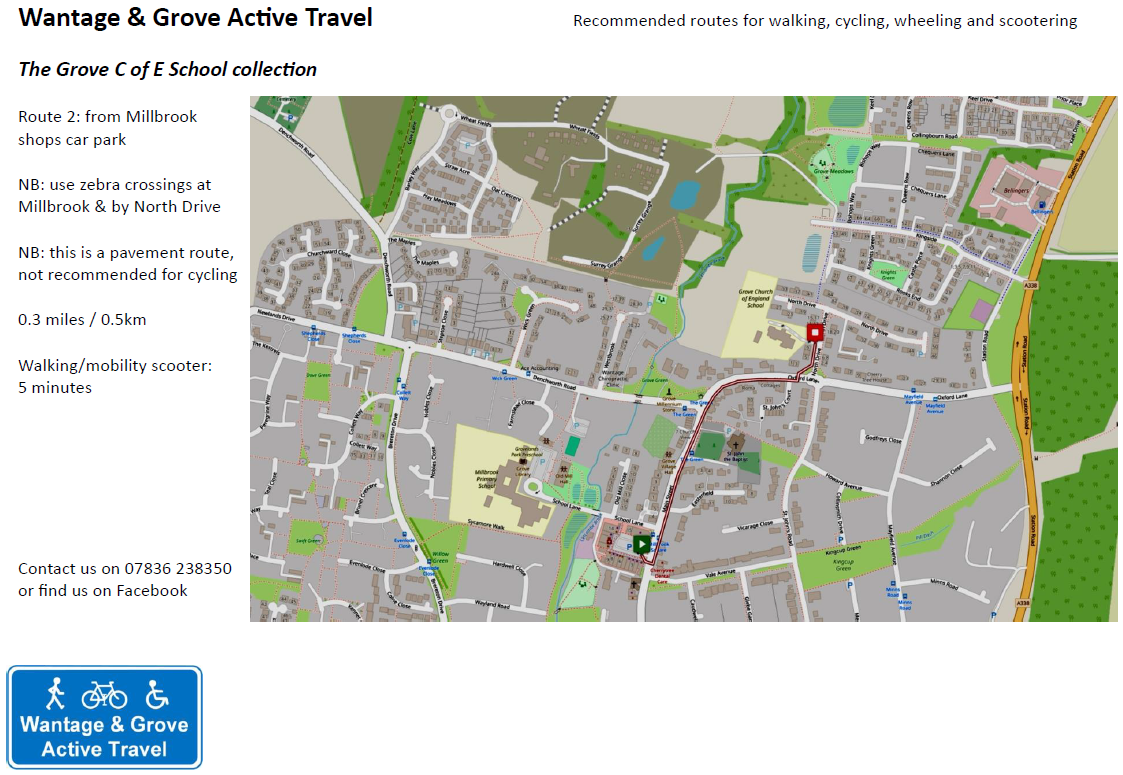This screenshot has width=1123, height=775.
Task: Click the walking person icon in logo
Action: pyautogui.click(x=55, y=693)
